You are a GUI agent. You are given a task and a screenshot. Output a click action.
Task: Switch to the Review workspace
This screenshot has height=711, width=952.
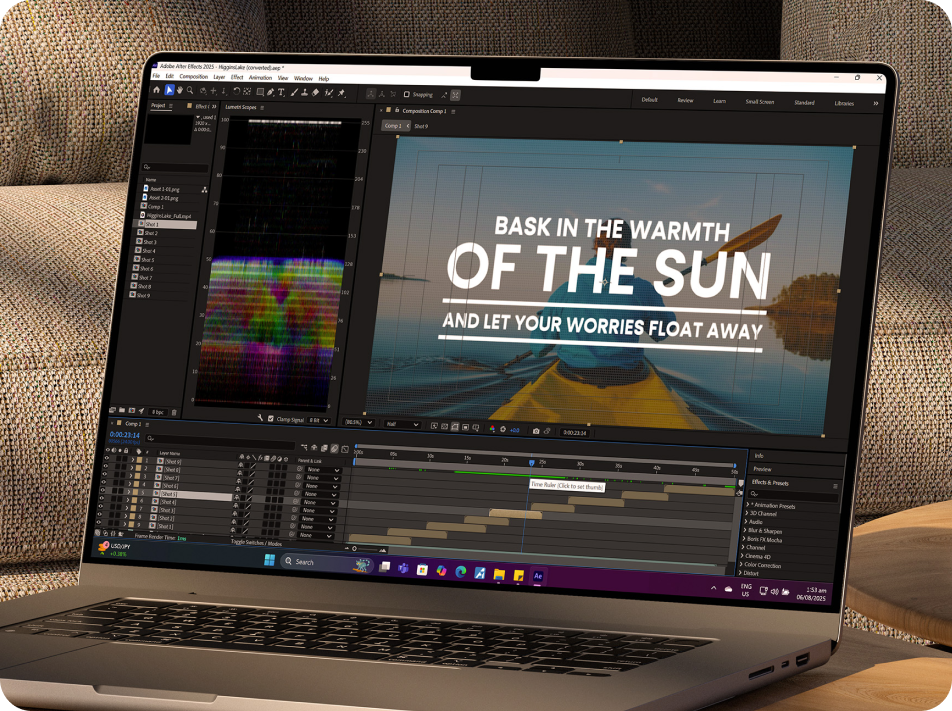[x=685, y=100]
